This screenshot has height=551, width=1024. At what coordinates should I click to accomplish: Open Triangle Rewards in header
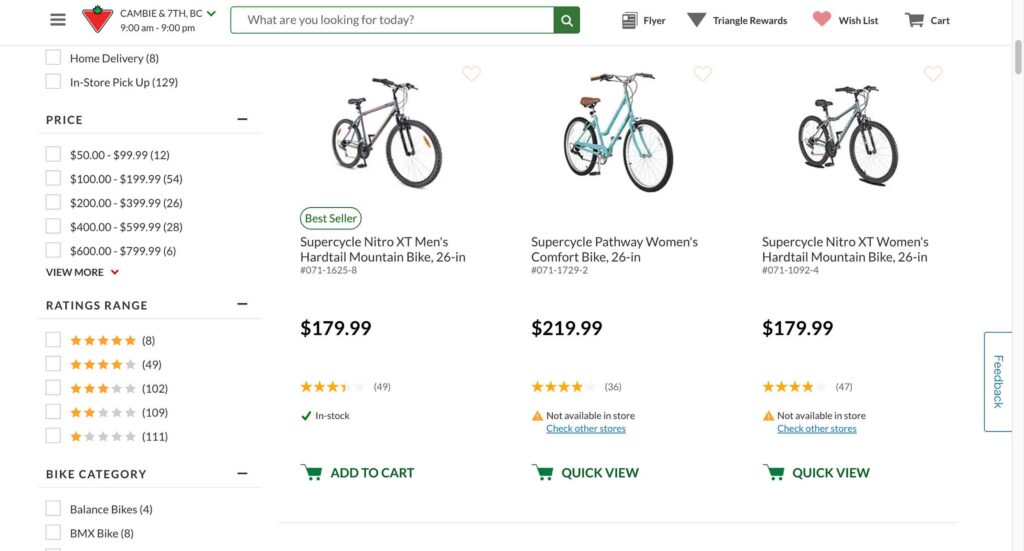[x=737, y=20]
